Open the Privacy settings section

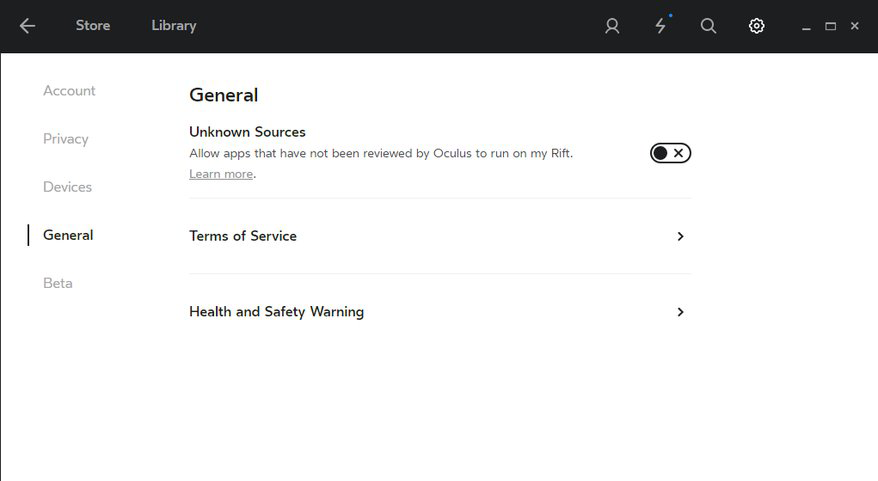click(x=66, y=139)
